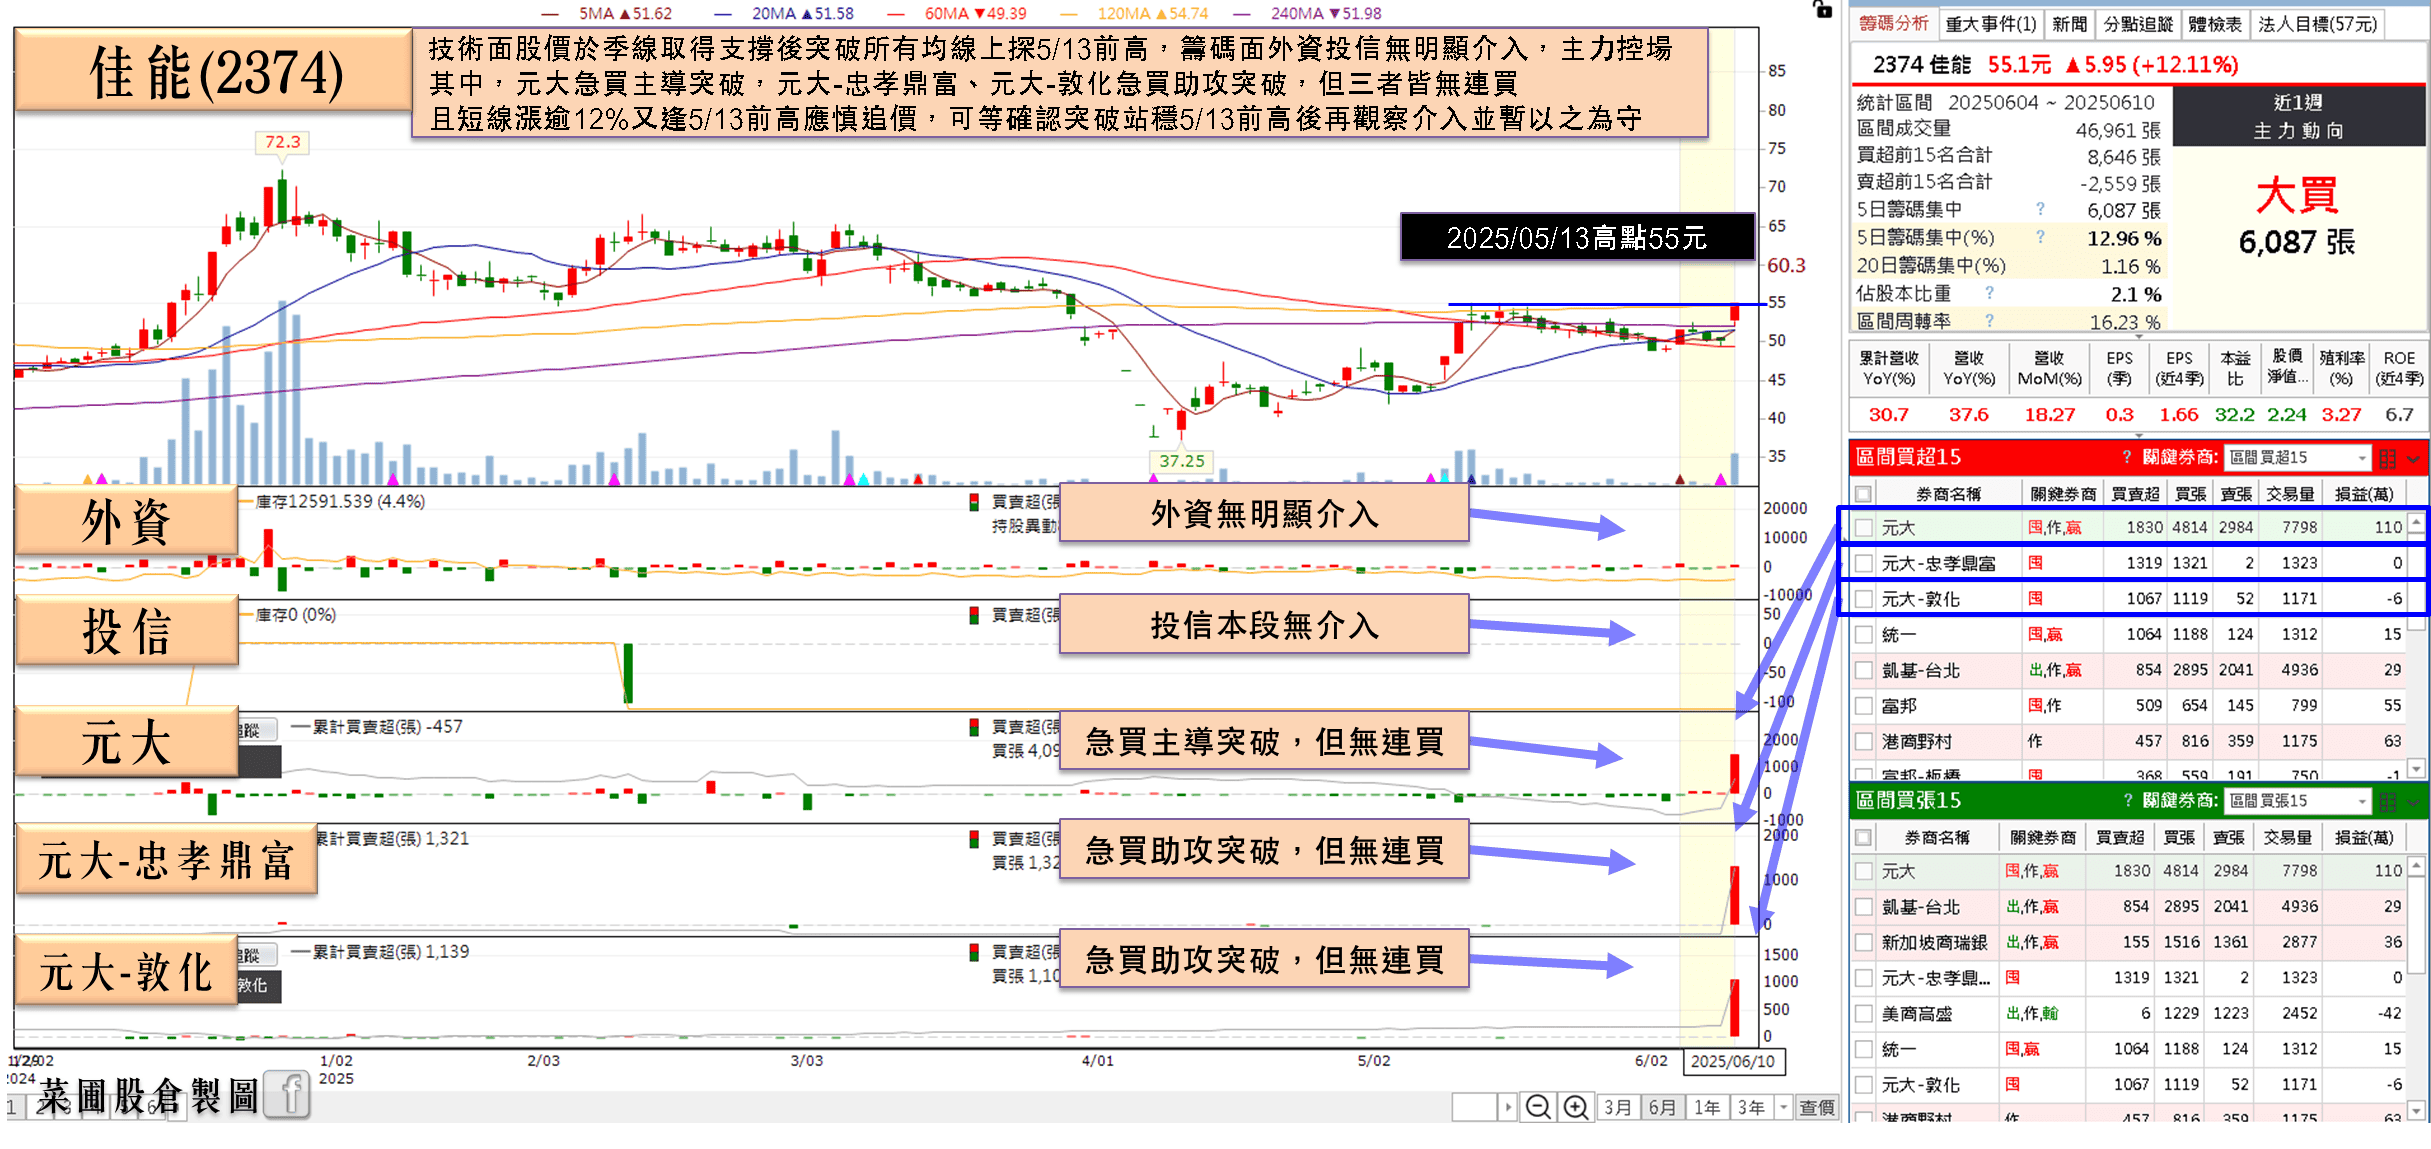
Task: Click empty date input box near play arrow
Action: (x=1474, y=1107)
